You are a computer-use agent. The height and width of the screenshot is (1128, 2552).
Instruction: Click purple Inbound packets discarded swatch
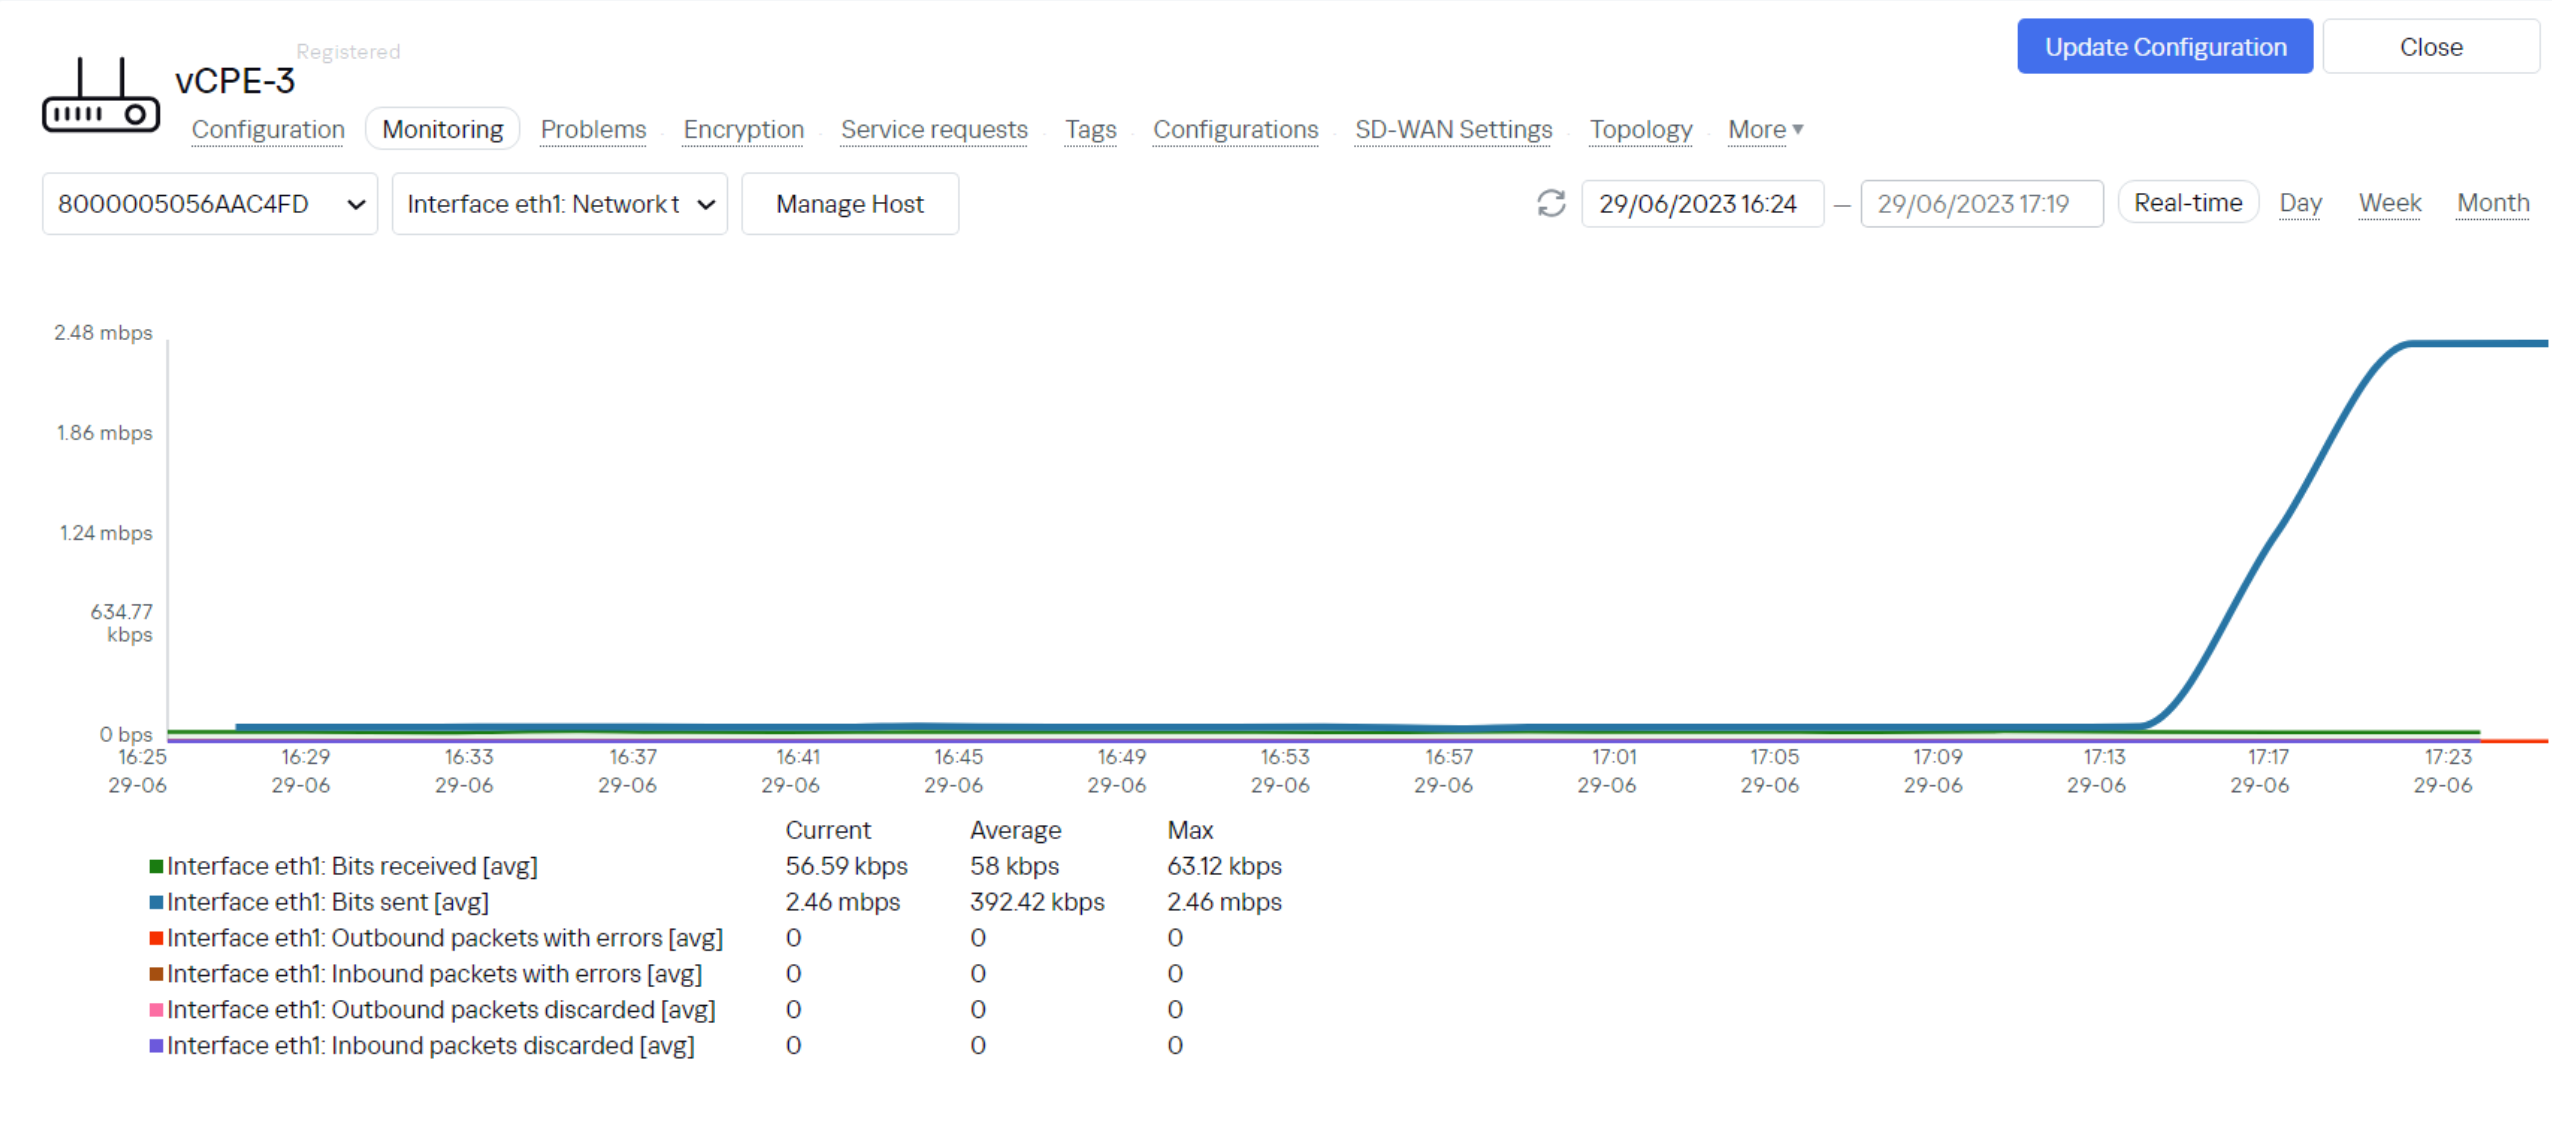pos(156,1045)
